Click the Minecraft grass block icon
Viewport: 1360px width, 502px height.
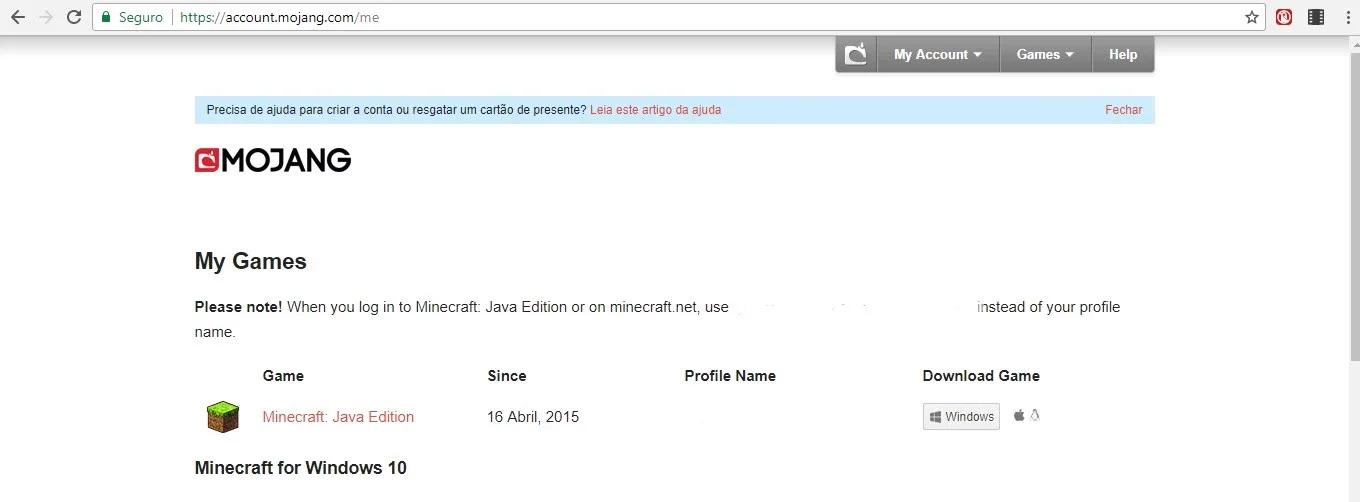coord(223,416)
